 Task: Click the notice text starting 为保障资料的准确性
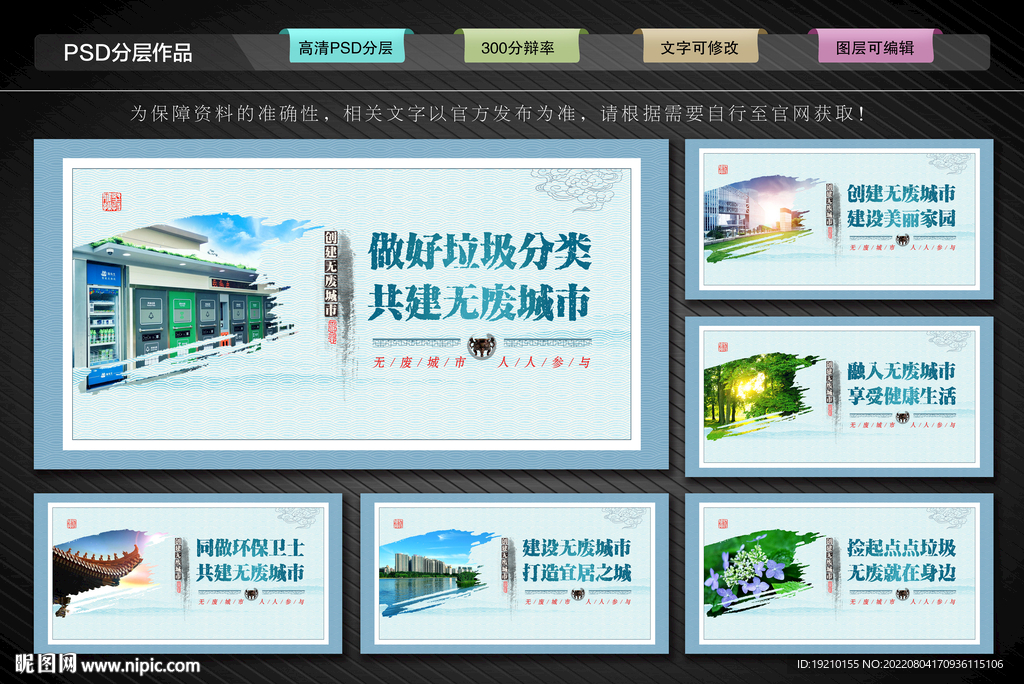point(498,114)
